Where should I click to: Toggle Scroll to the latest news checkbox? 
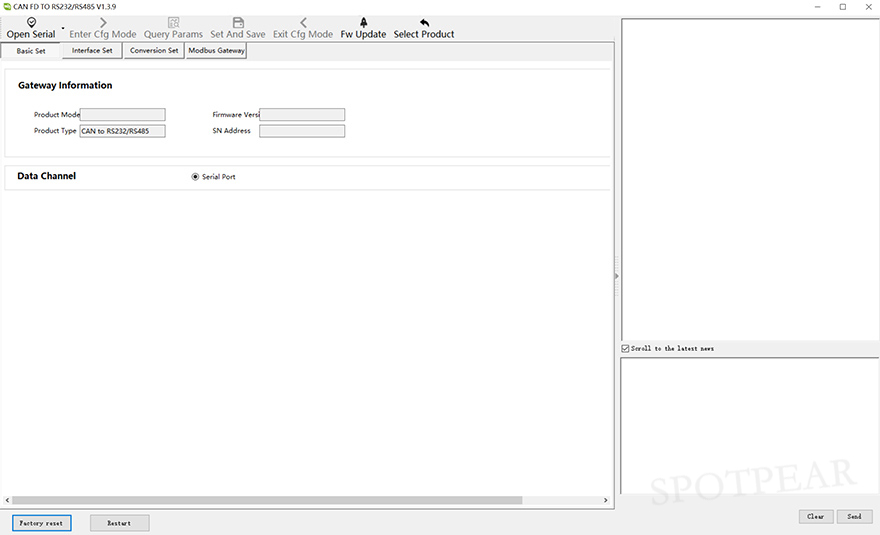pos(626,348)
